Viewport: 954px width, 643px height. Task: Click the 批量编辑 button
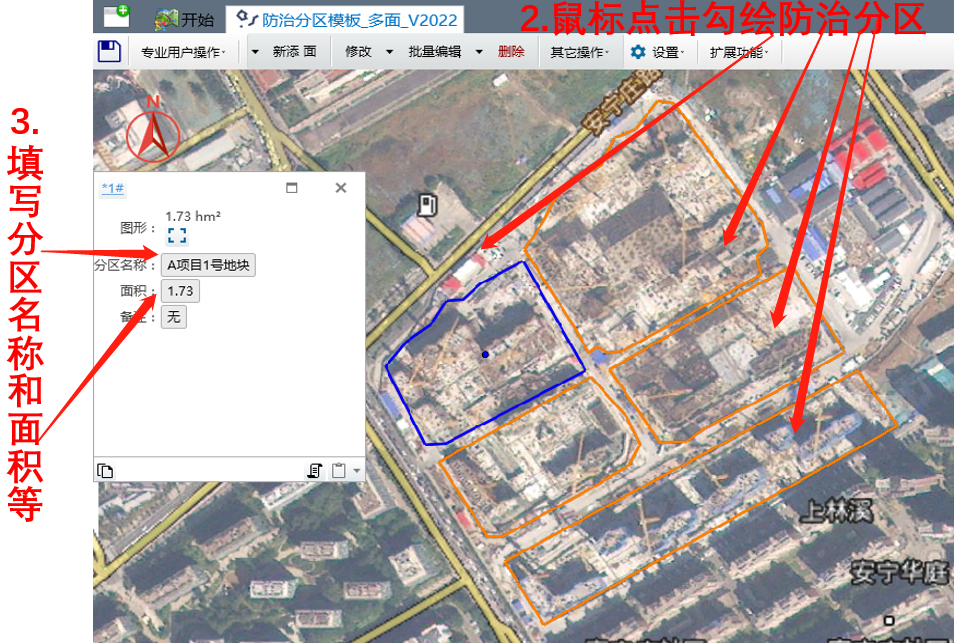[434, 52]
